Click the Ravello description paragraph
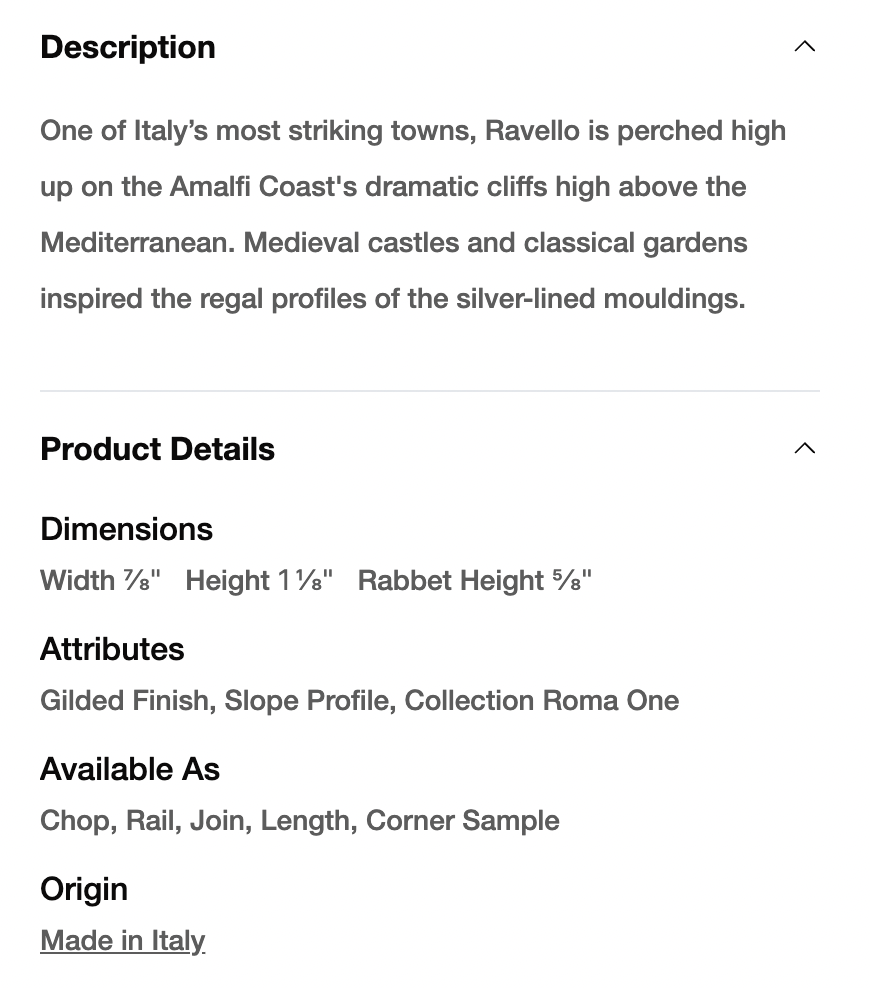Viewport: 870px width, 988px height. [x=412, y=214]
